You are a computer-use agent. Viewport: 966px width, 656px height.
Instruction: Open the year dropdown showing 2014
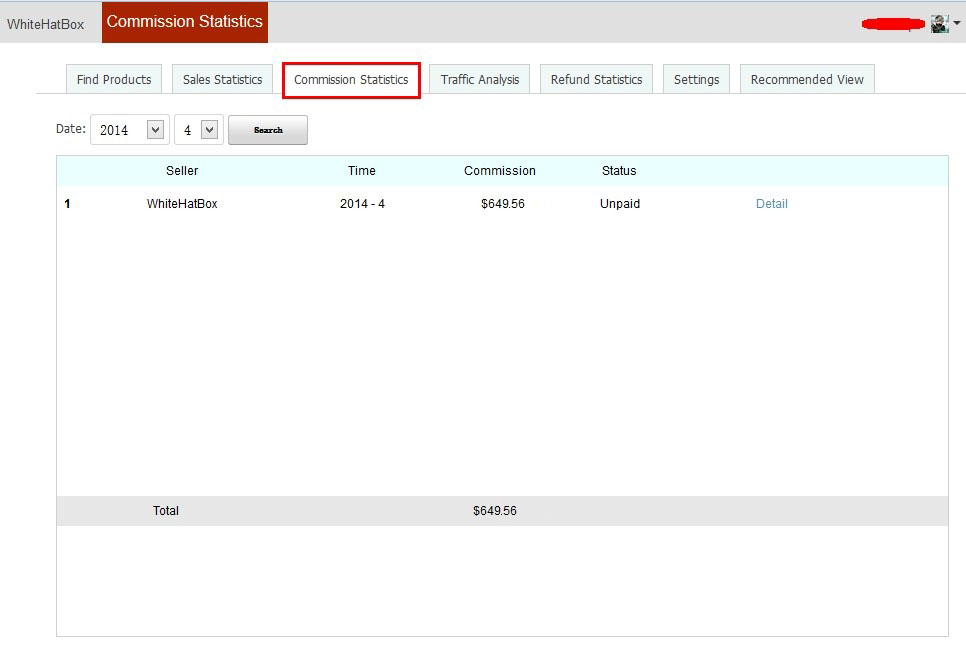point(130,130)
